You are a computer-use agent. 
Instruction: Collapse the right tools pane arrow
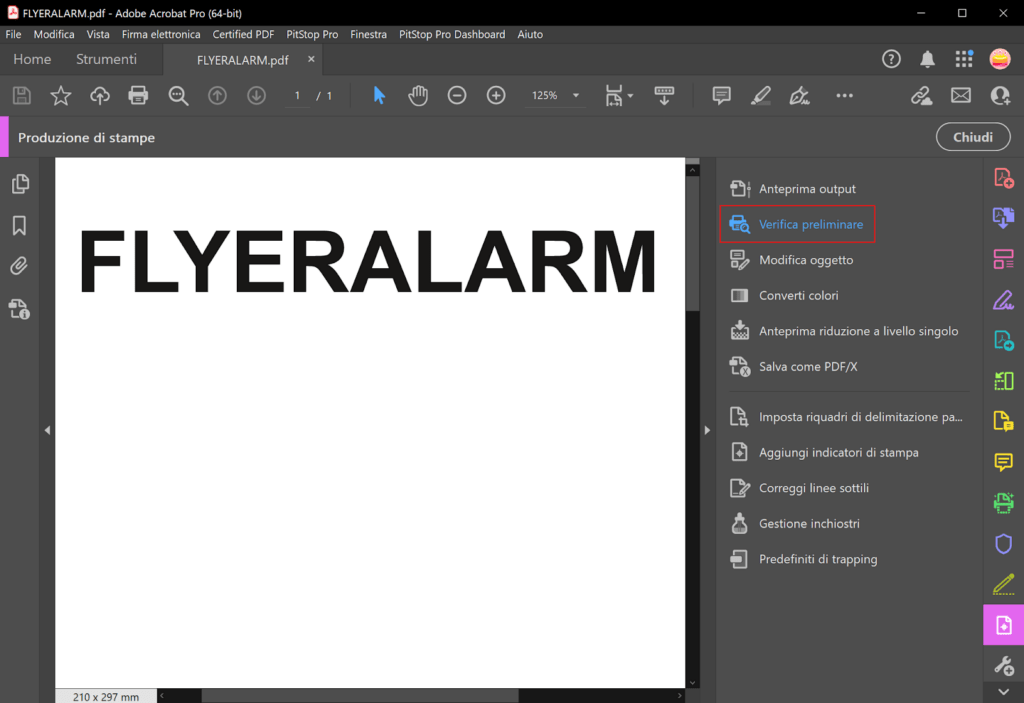tap(707, 430)
